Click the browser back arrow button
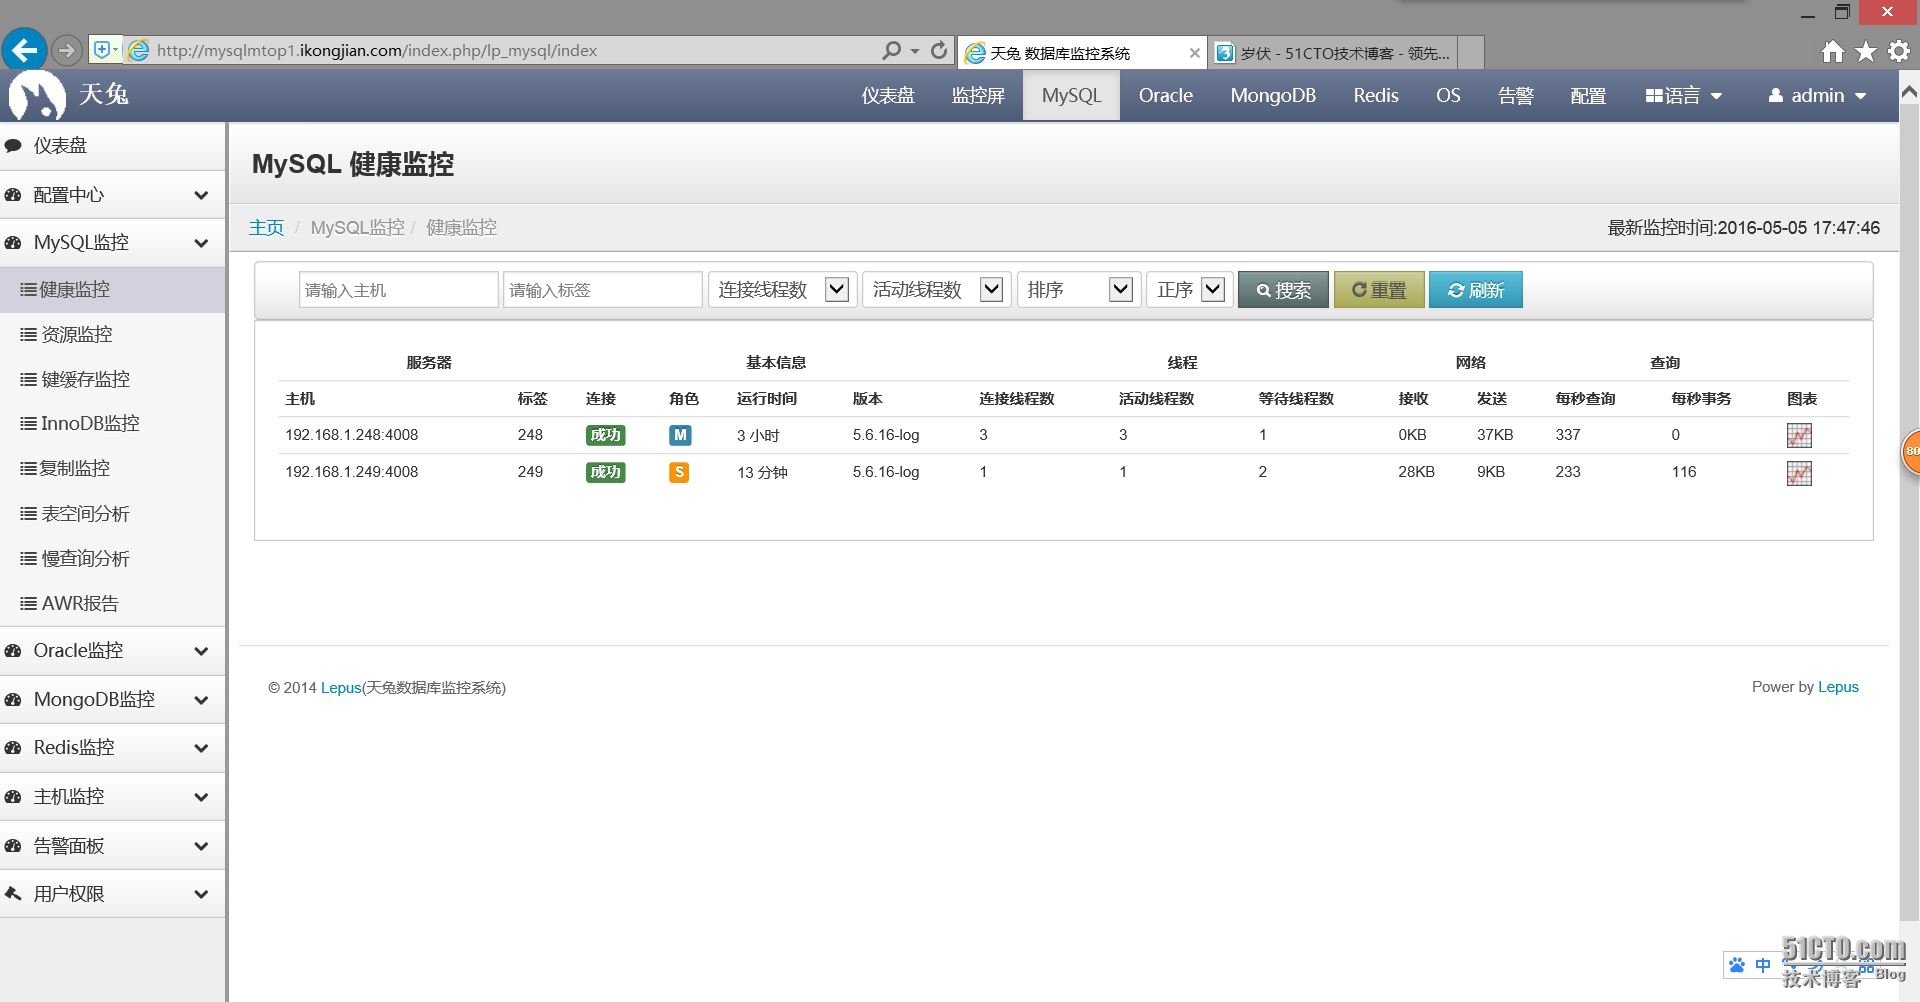 click(x=25, y=49)
